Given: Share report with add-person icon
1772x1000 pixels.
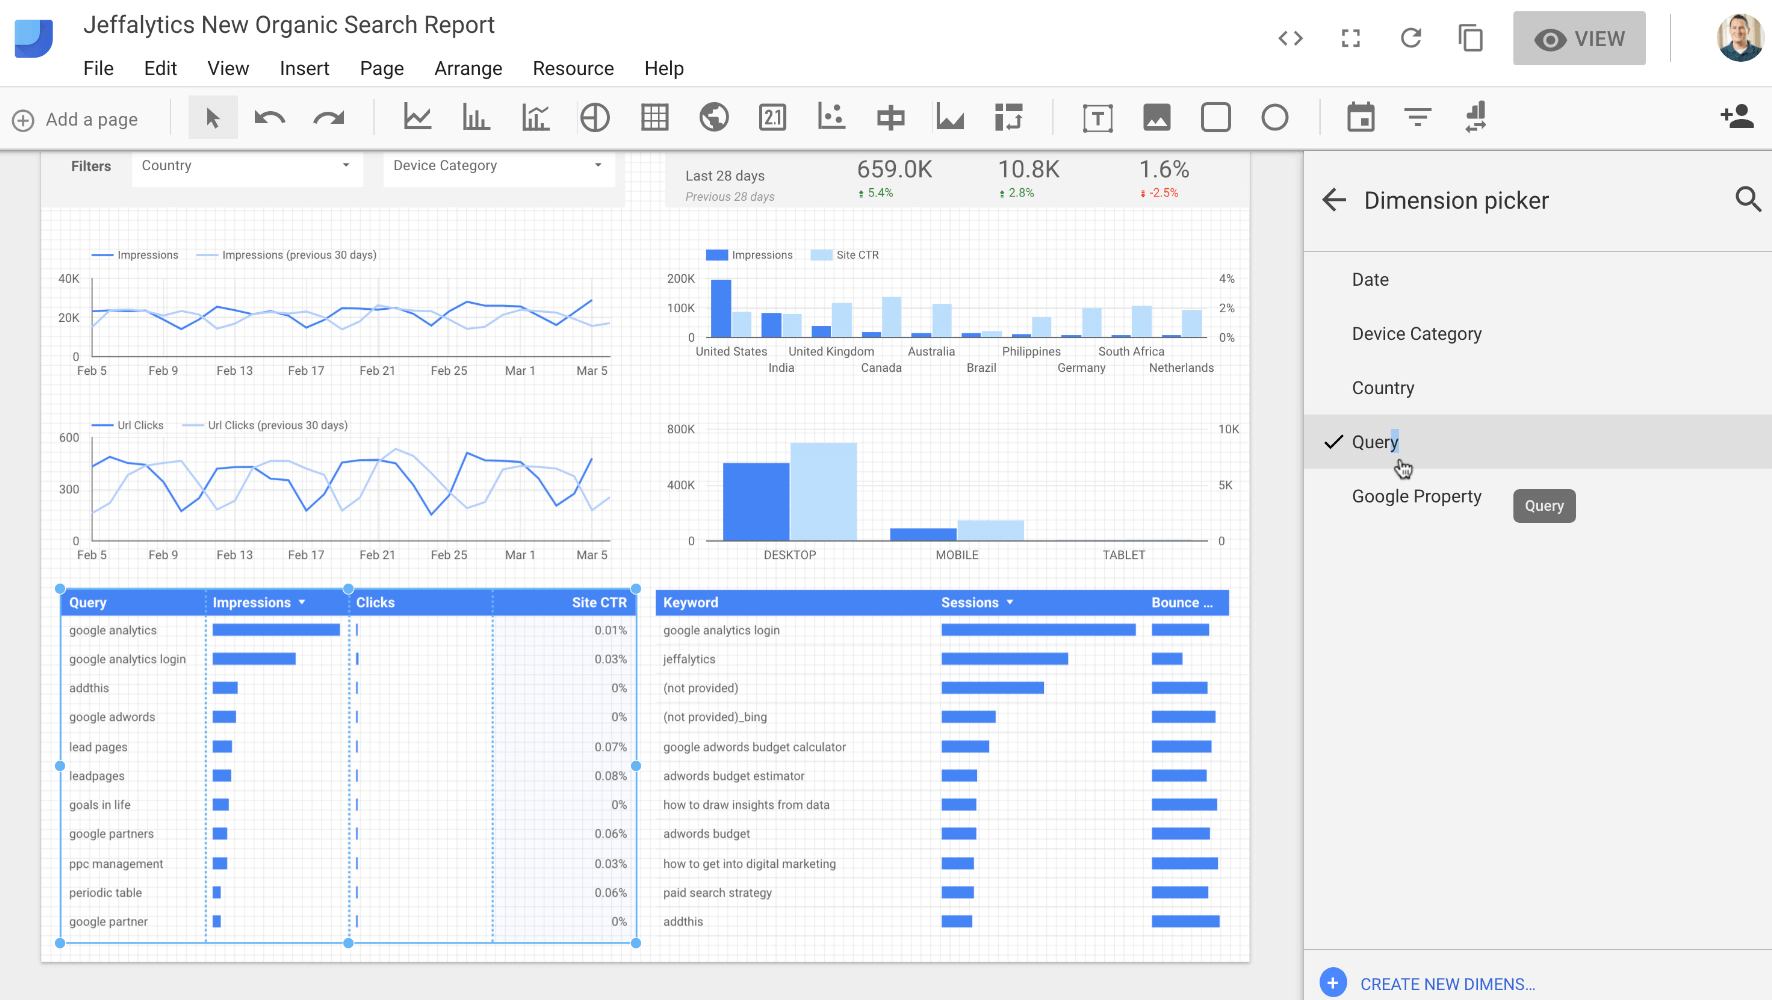Looking at the screenshot, I should pyautogui.click(x=1738, y=117).
